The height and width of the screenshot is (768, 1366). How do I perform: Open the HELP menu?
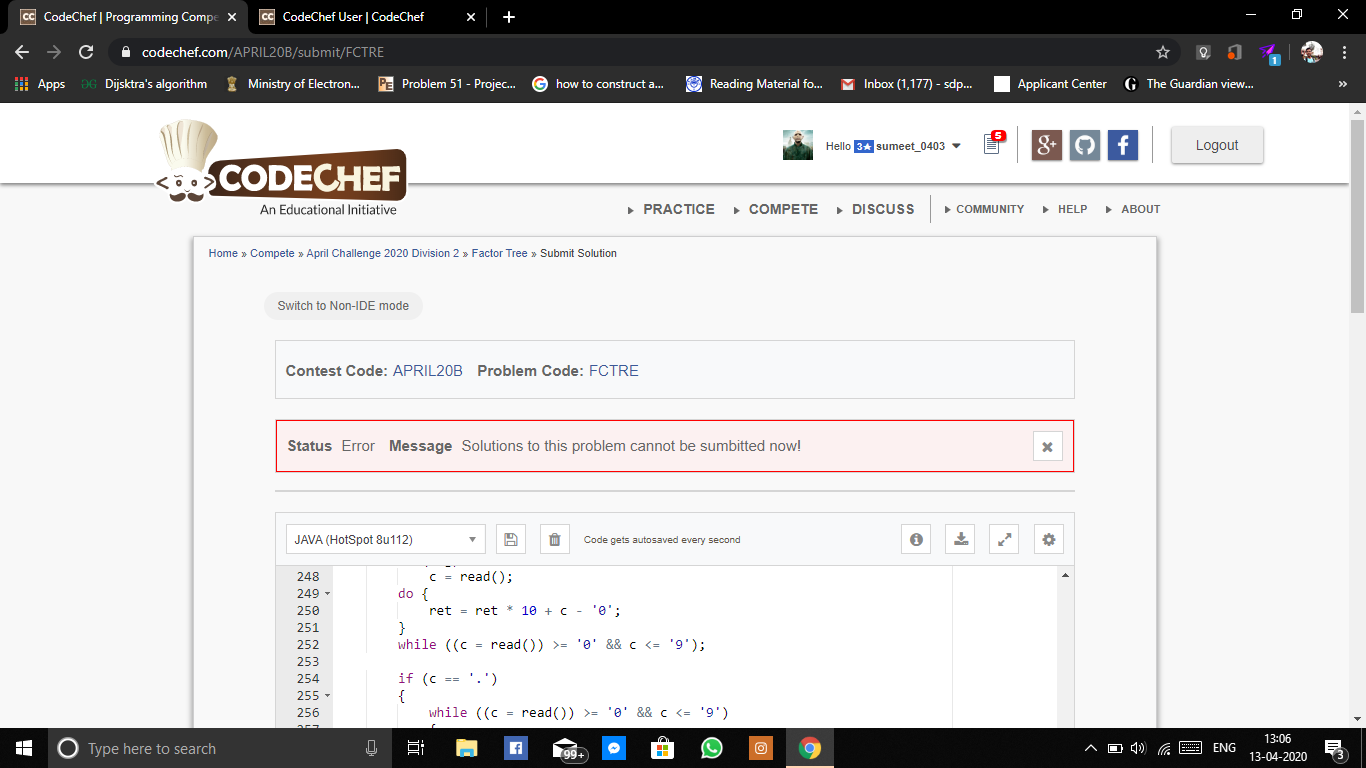click(x=1072, y=209)
